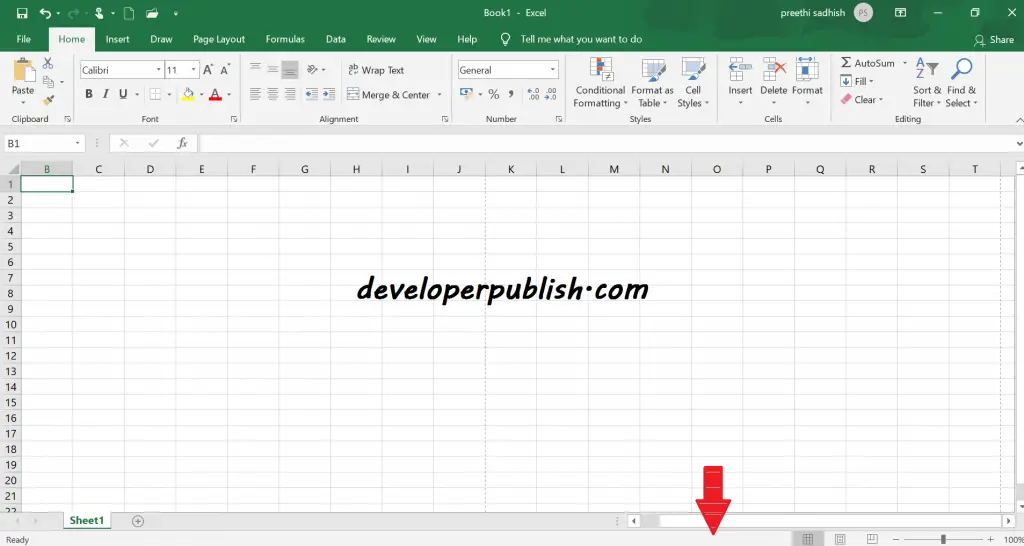
Task: Center text horizontally
Action: tap(273, 94)
